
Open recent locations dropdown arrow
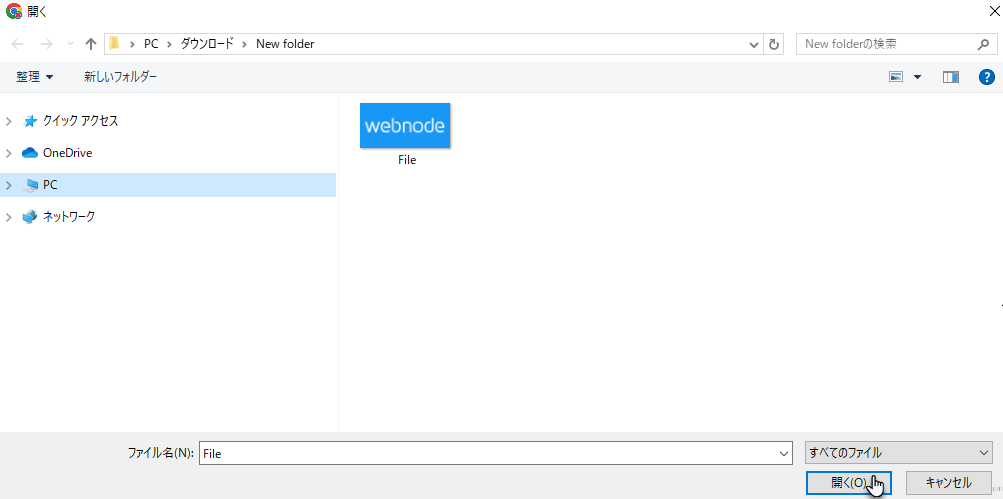click(x=70, y=44)
